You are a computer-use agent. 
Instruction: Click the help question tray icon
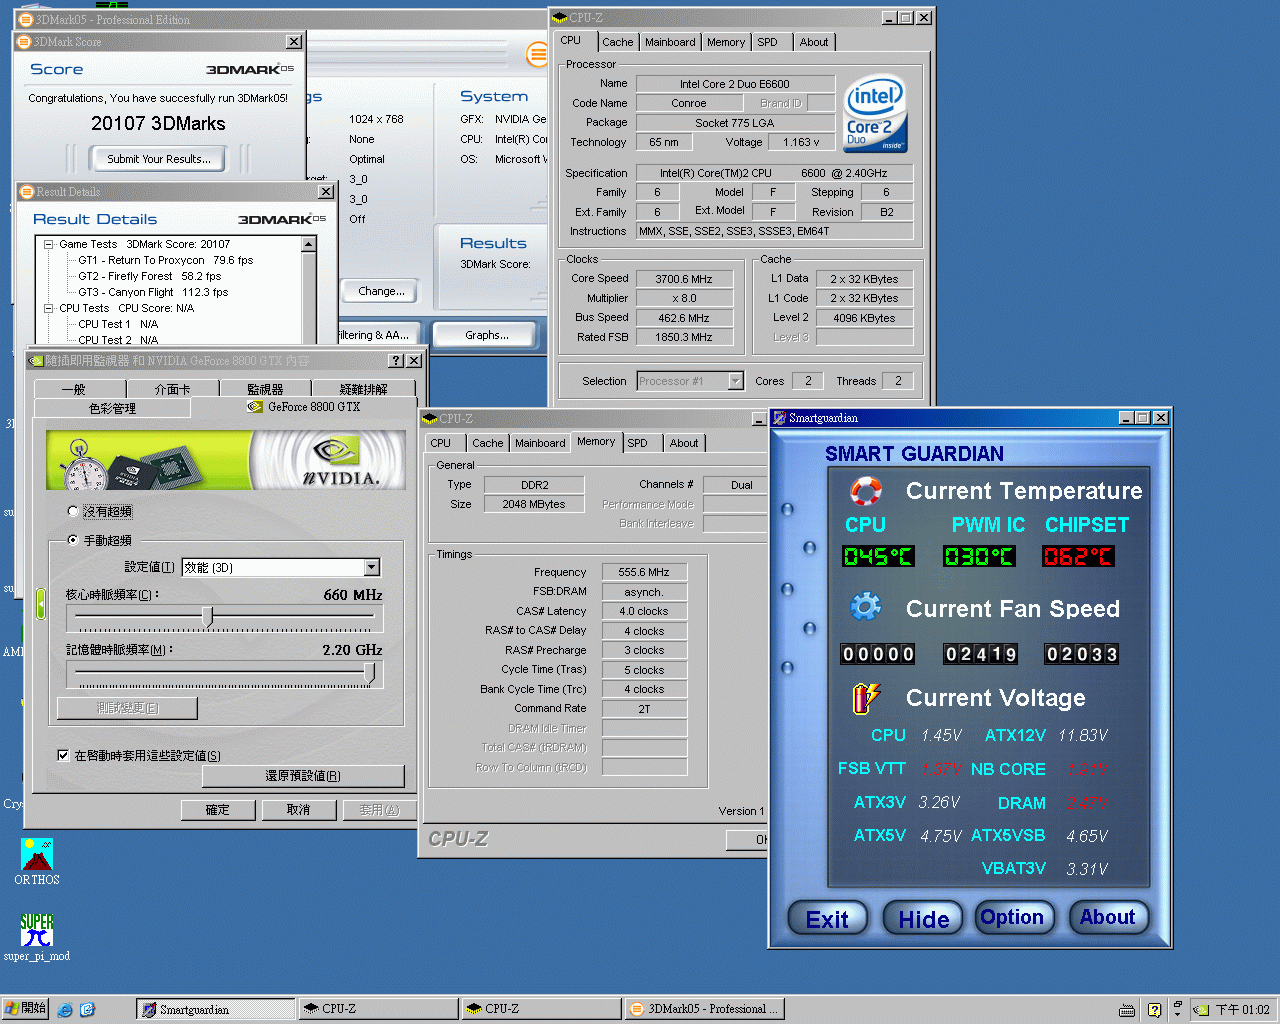pyautogui.click(x=1154, y=1010)
